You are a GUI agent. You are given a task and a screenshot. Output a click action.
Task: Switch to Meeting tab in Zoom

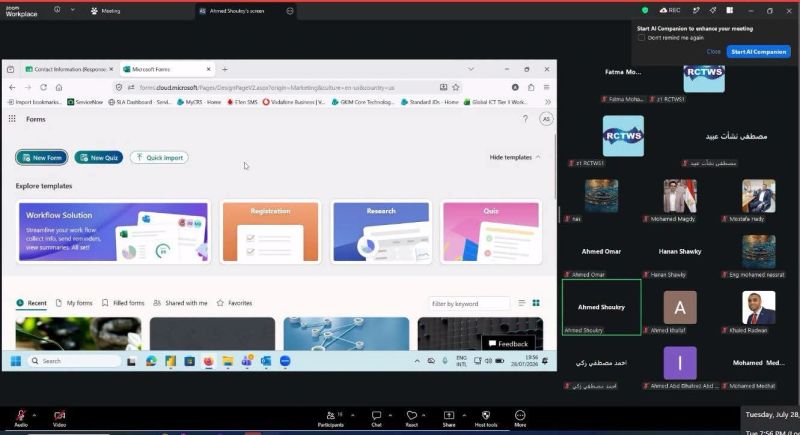tap(106, 11)
